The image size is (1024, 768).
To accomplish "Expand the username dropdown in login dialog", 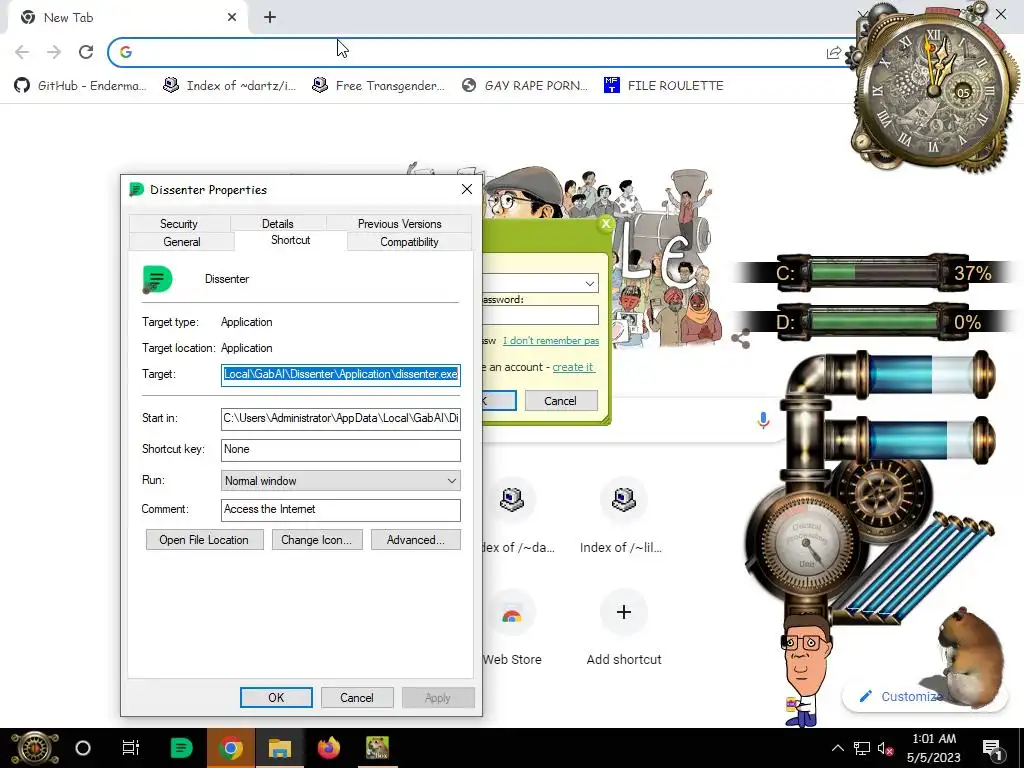I will point(590,283).
